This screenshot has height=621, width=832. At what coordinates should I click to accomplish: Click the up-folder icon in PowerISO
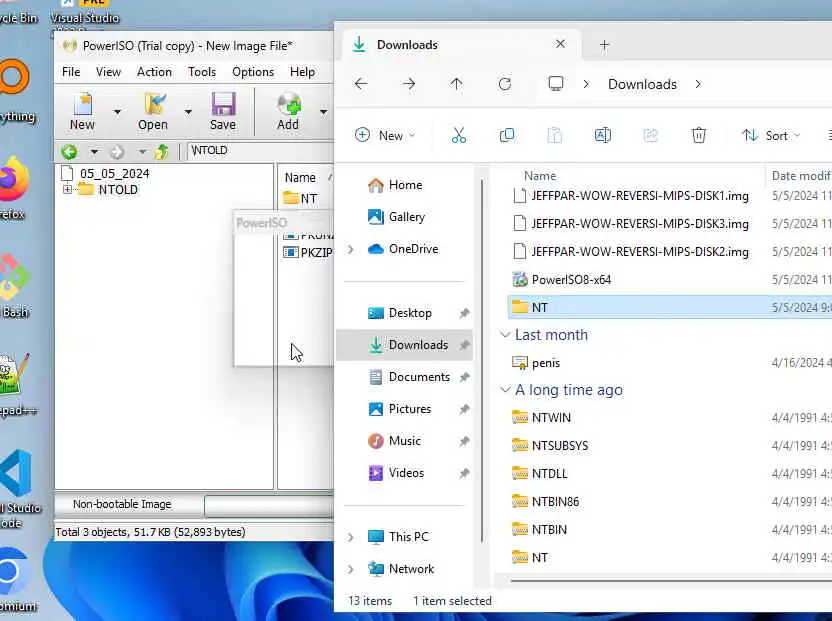pyautogui.click(x=161, y=152)
